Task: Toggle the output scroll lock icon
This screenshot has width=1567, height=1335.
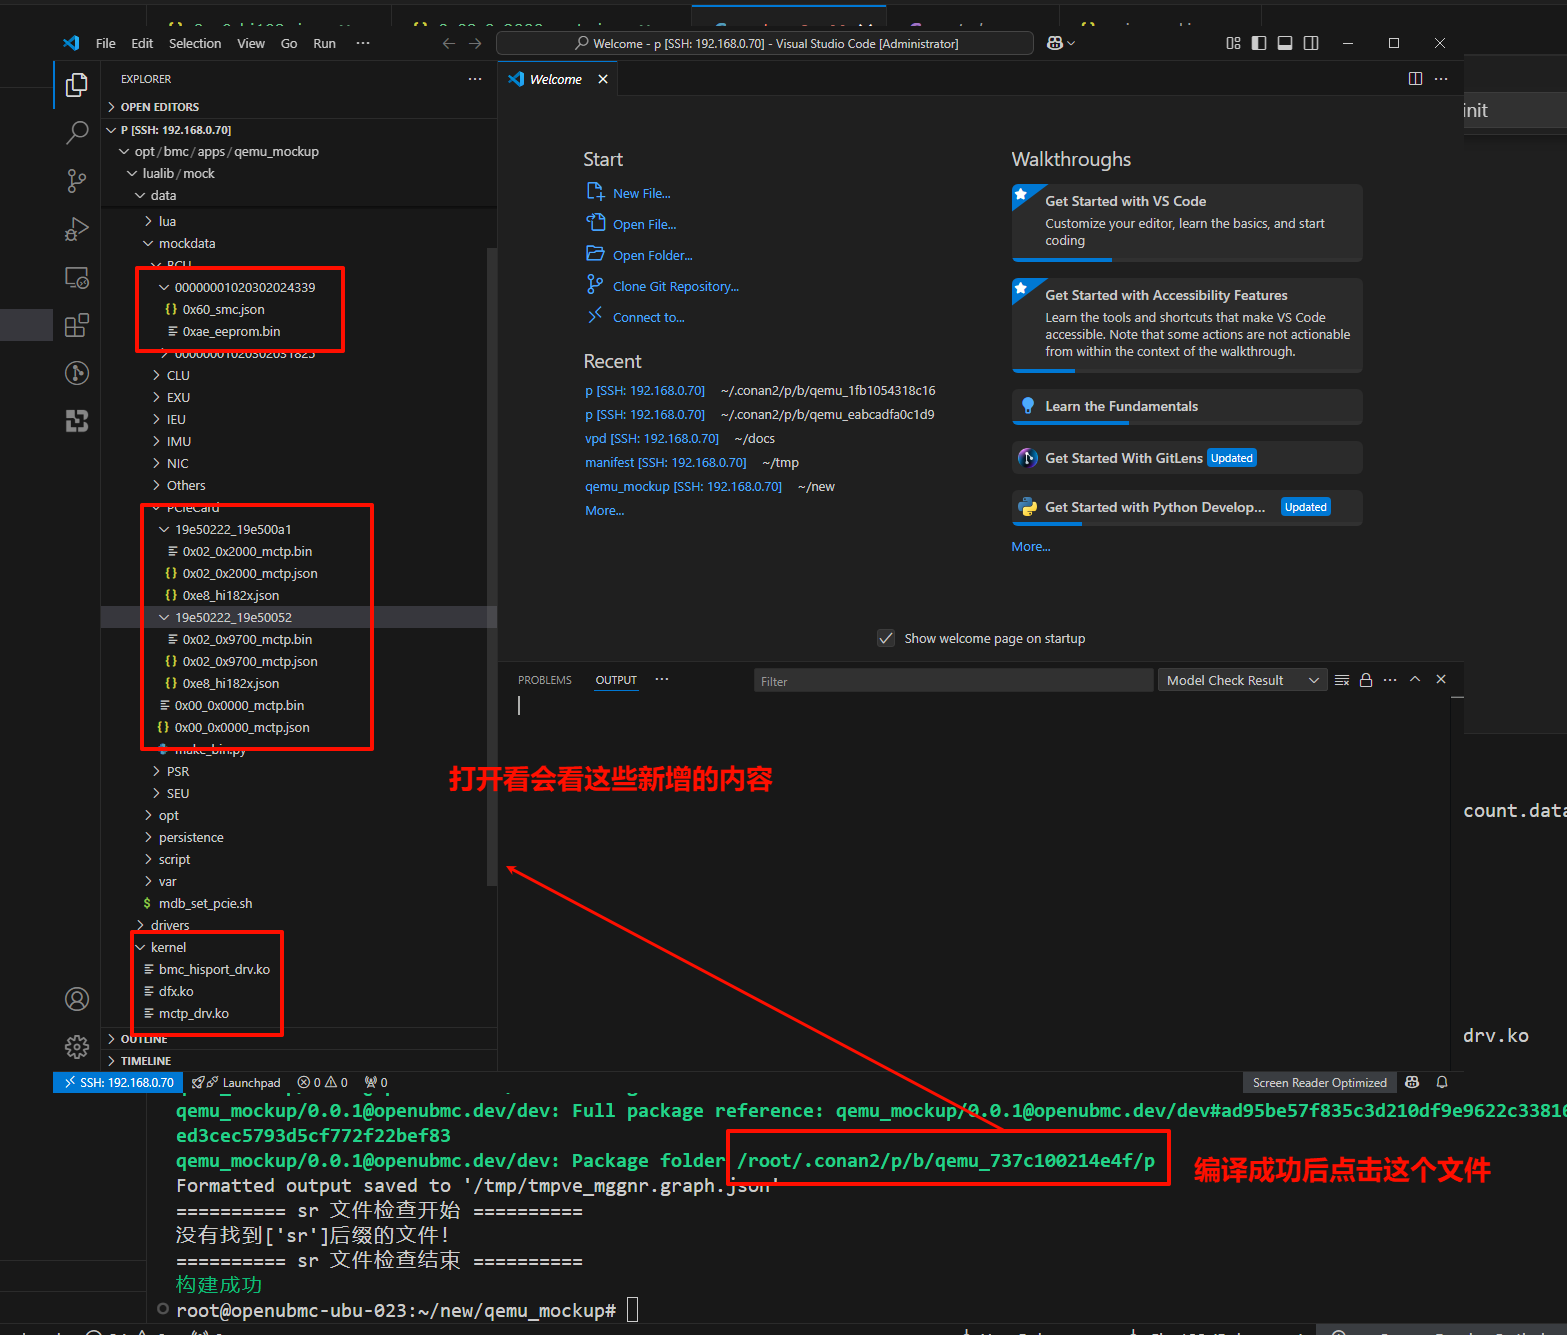Action: (x=1366, y=680)
